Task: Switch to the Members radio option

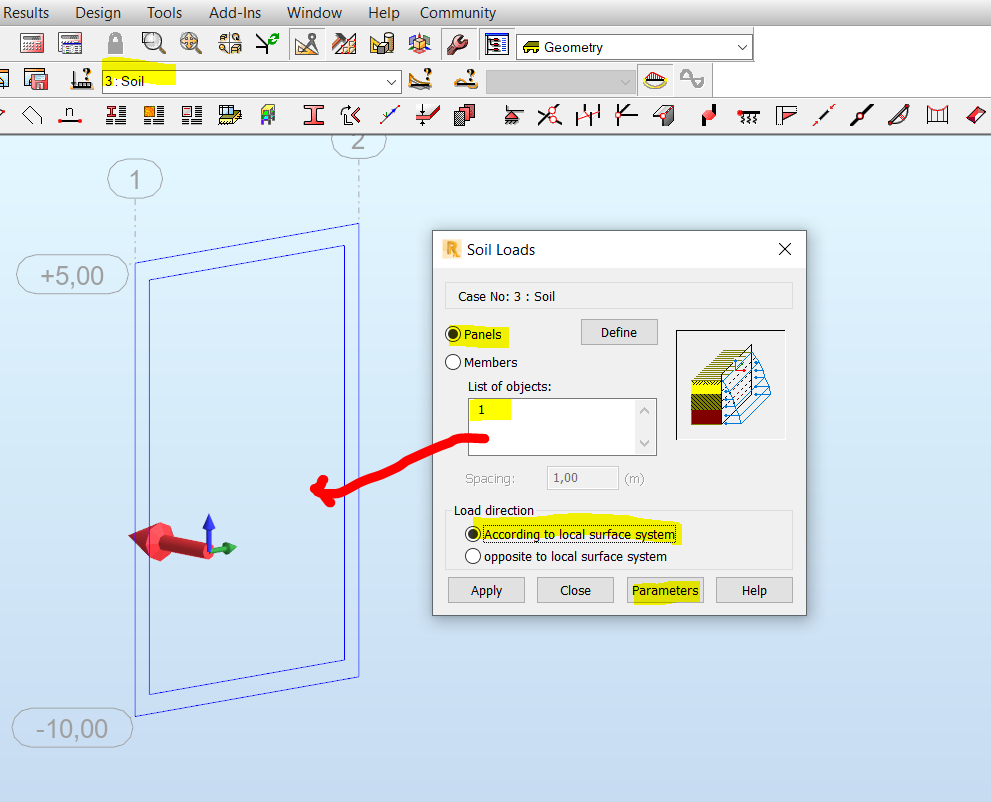Action: 452,362
